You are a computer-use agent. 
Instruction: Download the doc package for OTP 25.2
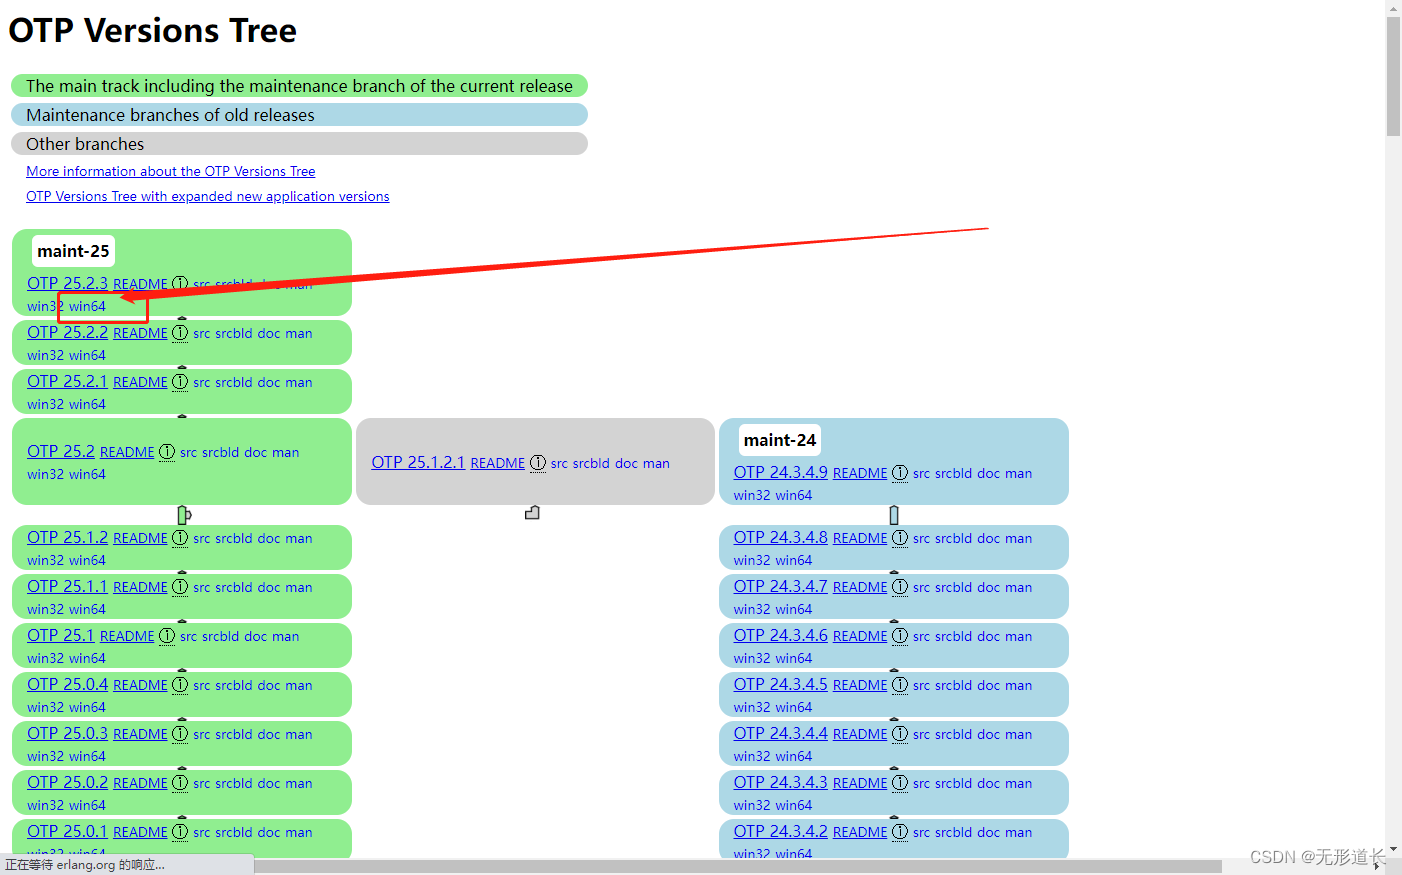pyautogui.click(x=255, y=453)
